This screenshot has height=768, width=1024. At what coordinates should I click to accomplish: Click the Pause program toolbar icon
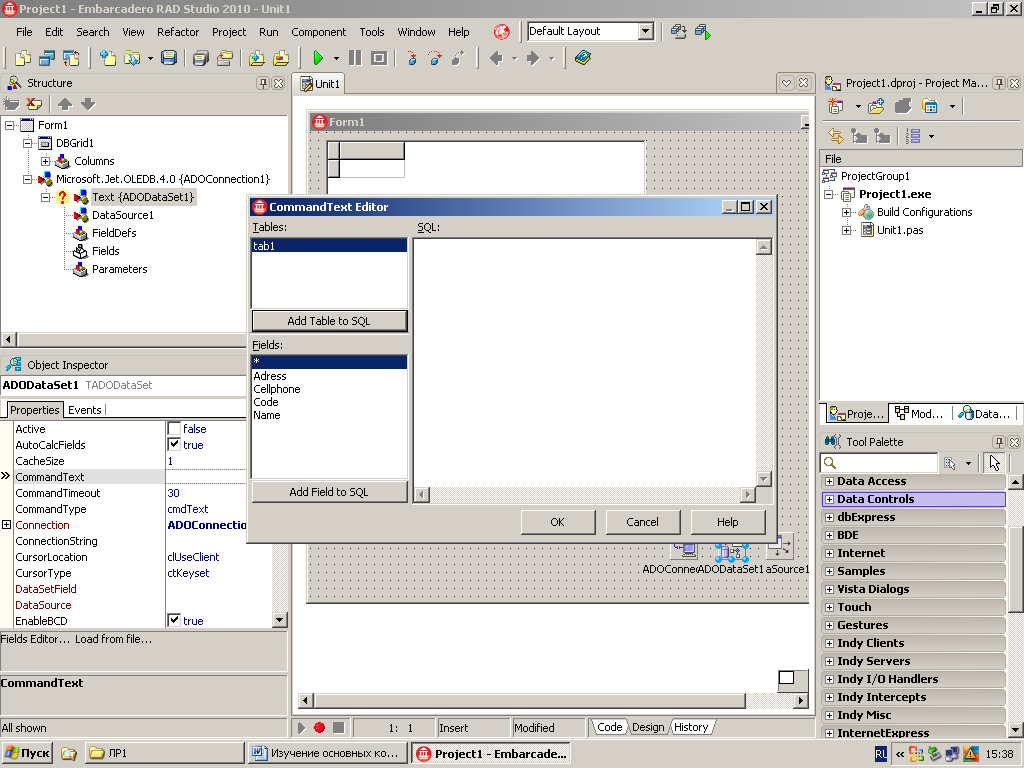[x=355, y=58]
